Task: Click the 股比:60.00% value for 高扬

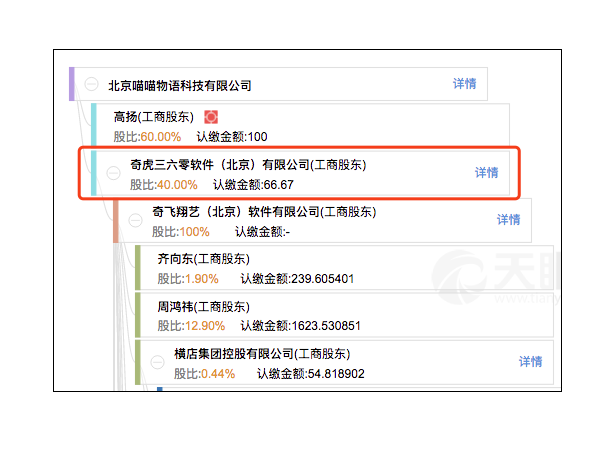Action: click(147, 137)
